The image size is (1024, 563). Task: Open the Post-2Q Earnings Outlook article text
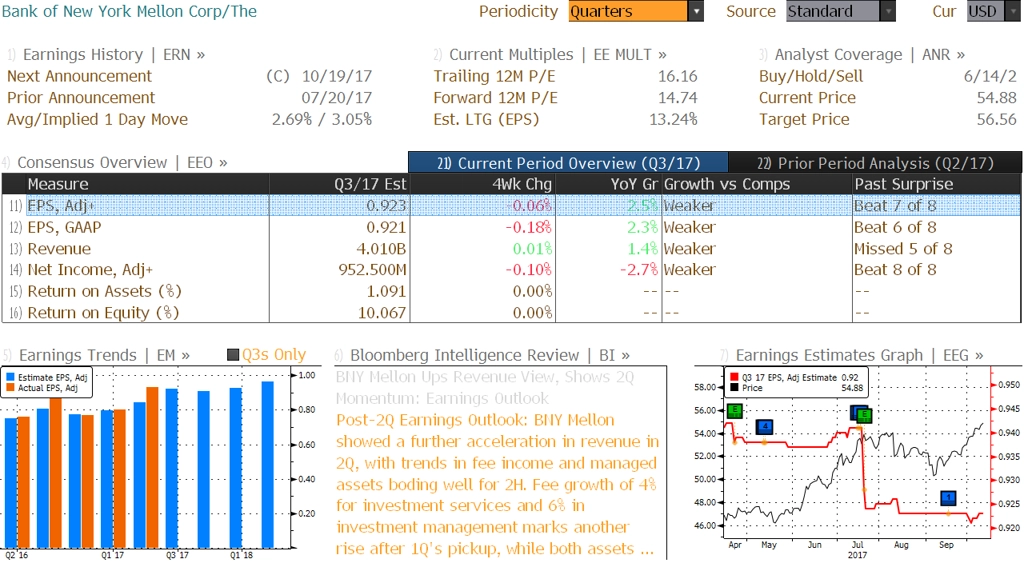498,484
